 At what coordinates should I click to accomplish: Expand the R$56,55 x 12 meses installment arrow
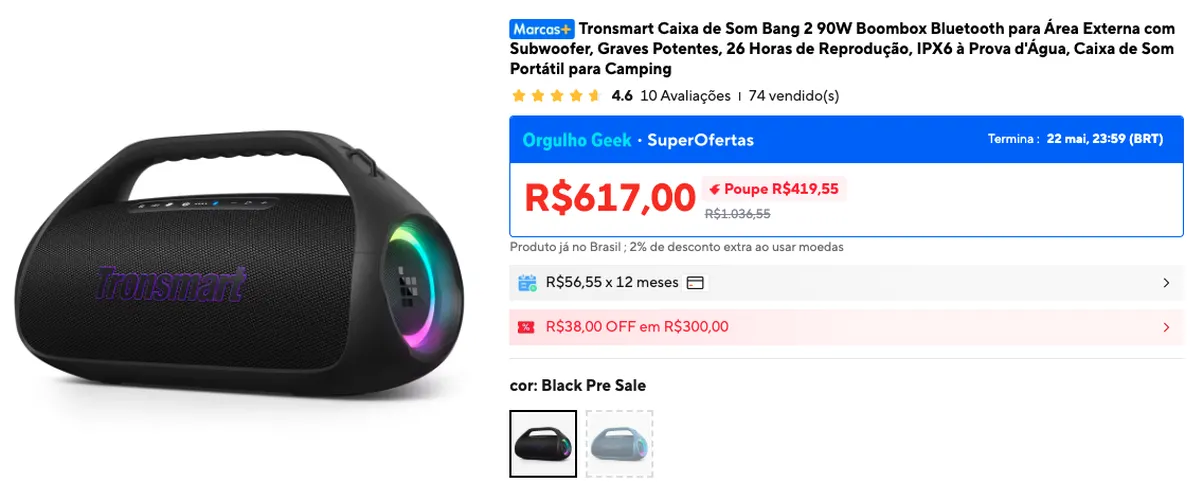tap(1166, 283)
